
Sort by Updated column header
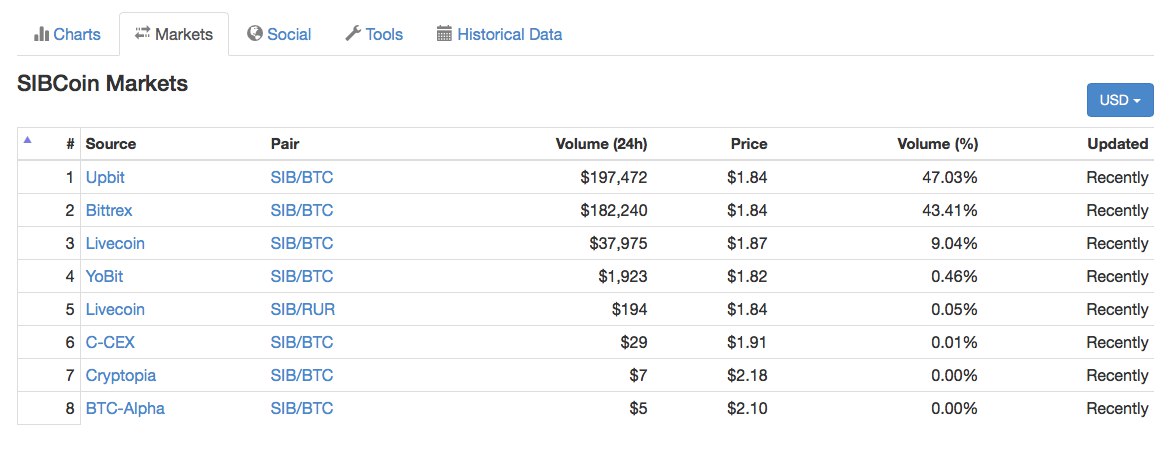pos(1117,144)
